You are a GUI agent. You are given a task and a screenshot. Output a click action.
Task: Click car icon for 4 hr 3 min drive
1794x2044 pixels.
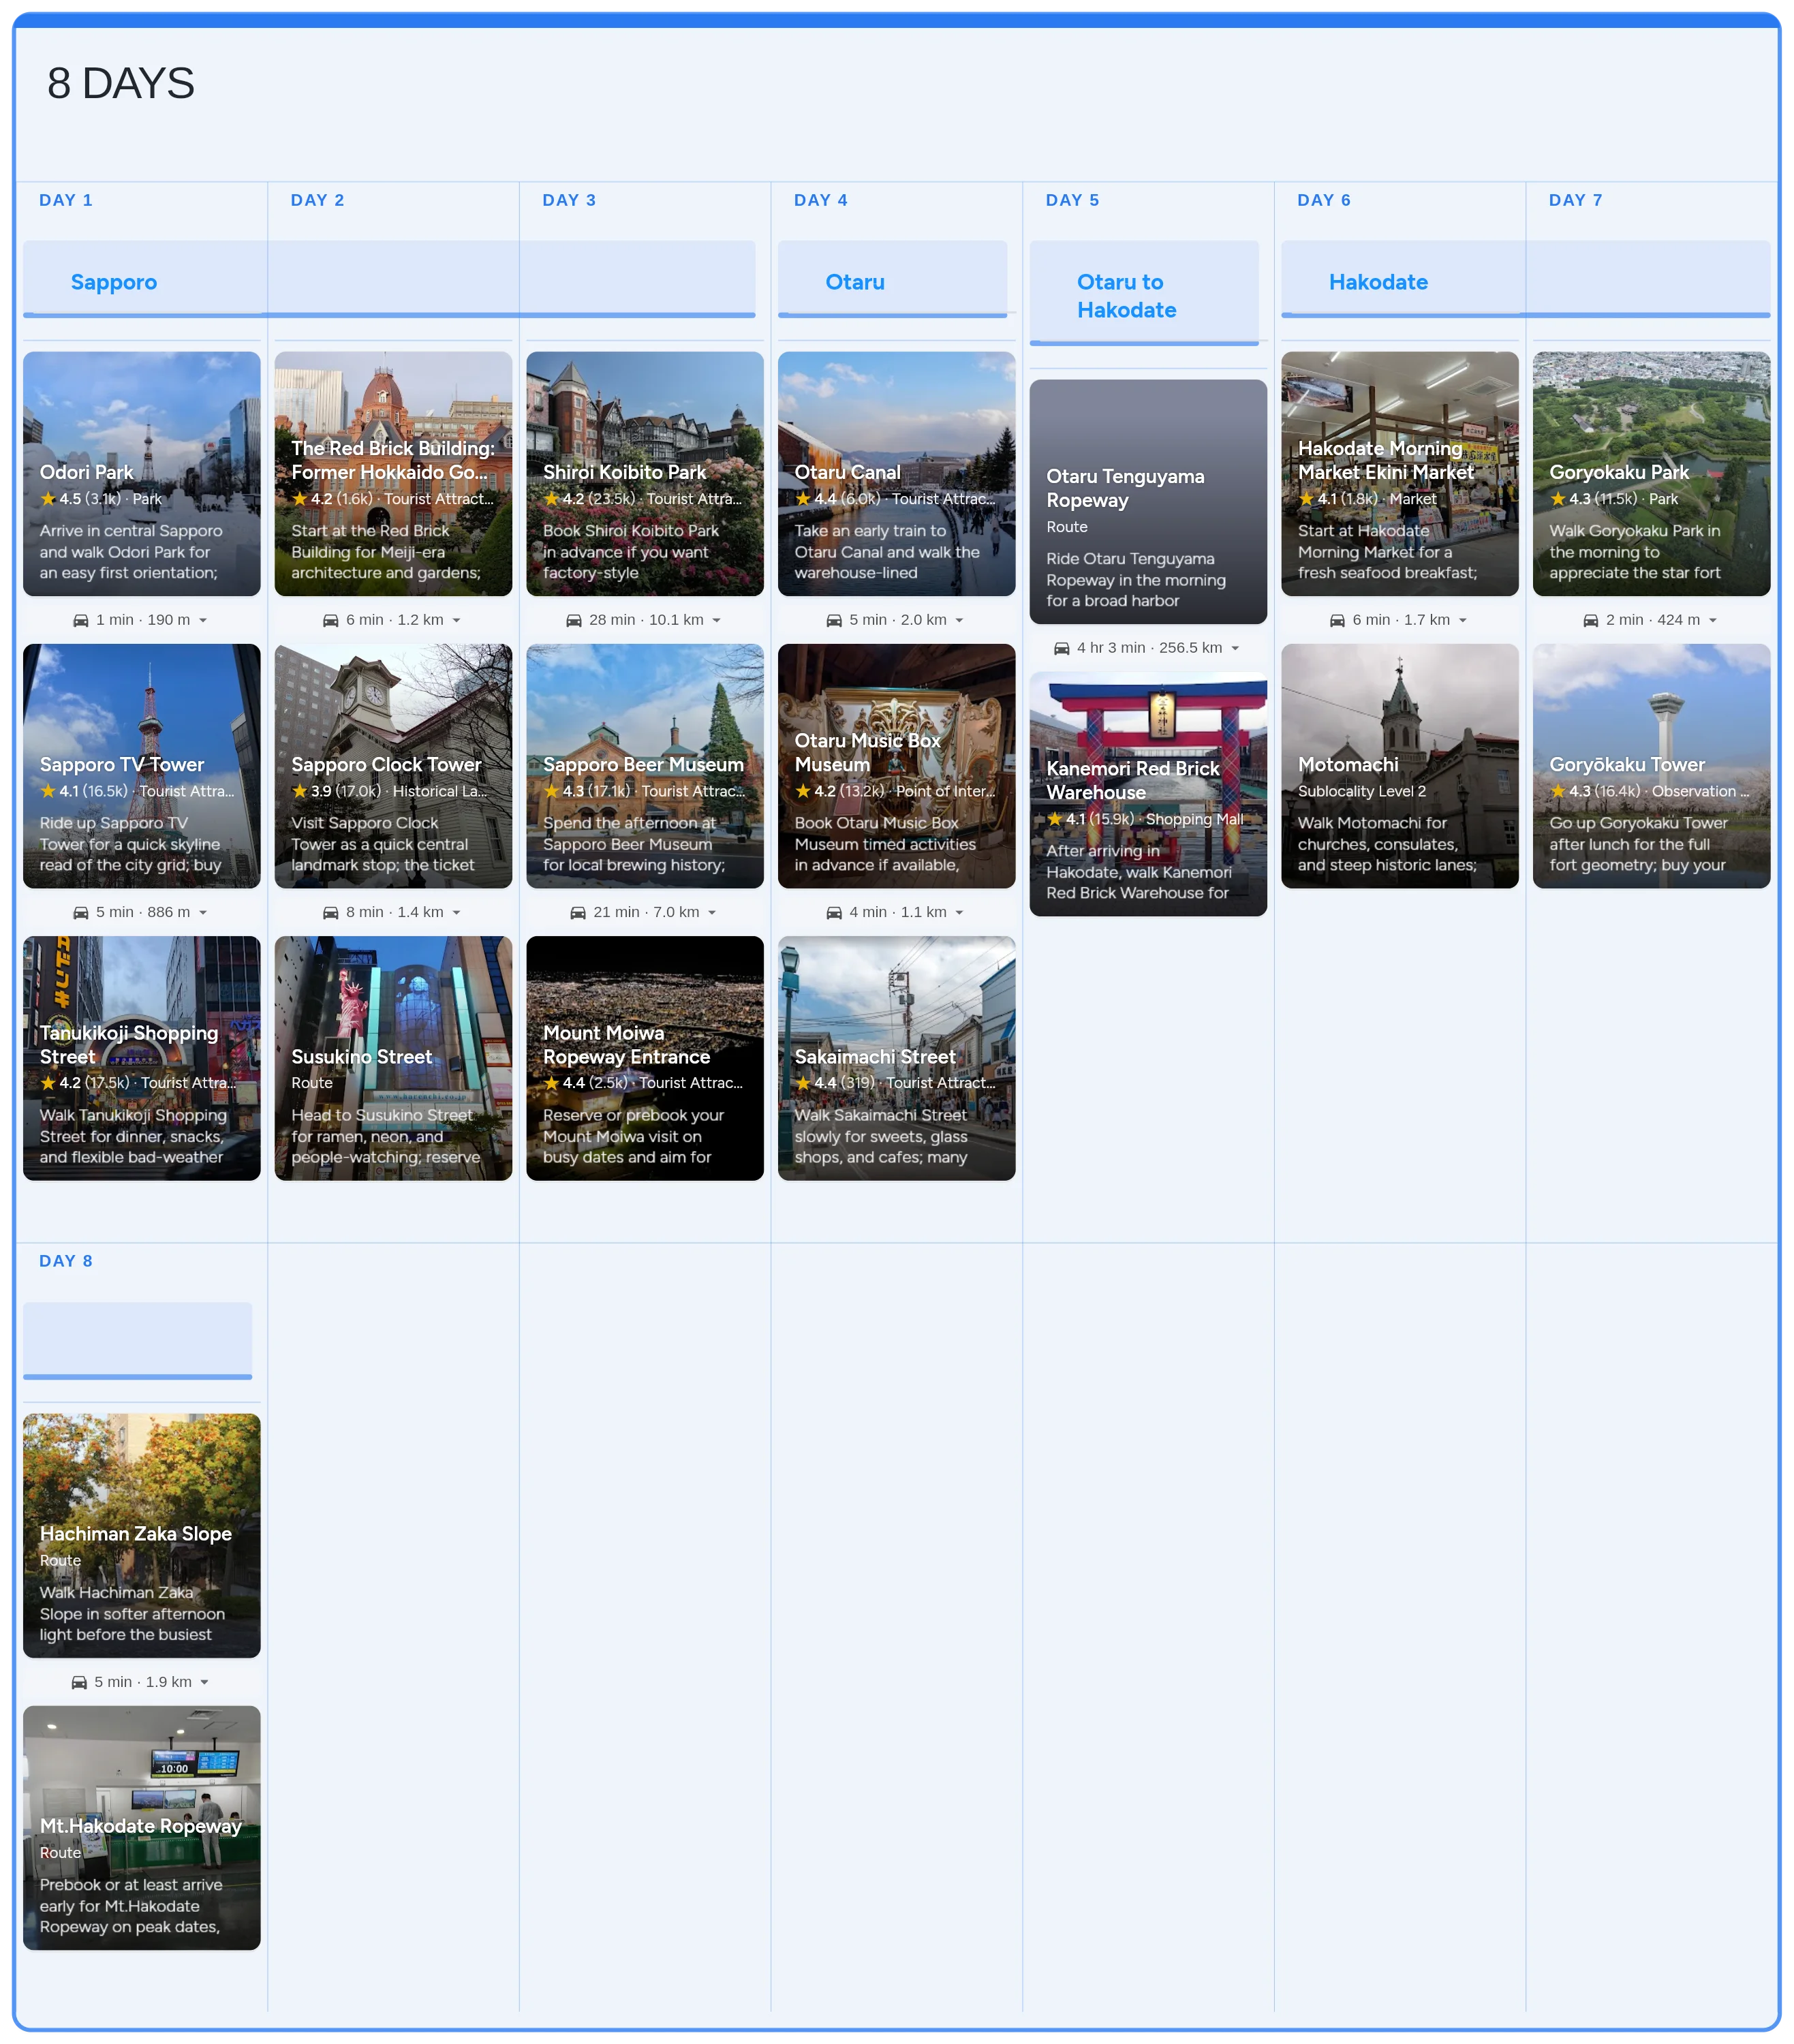point(1062,648)
